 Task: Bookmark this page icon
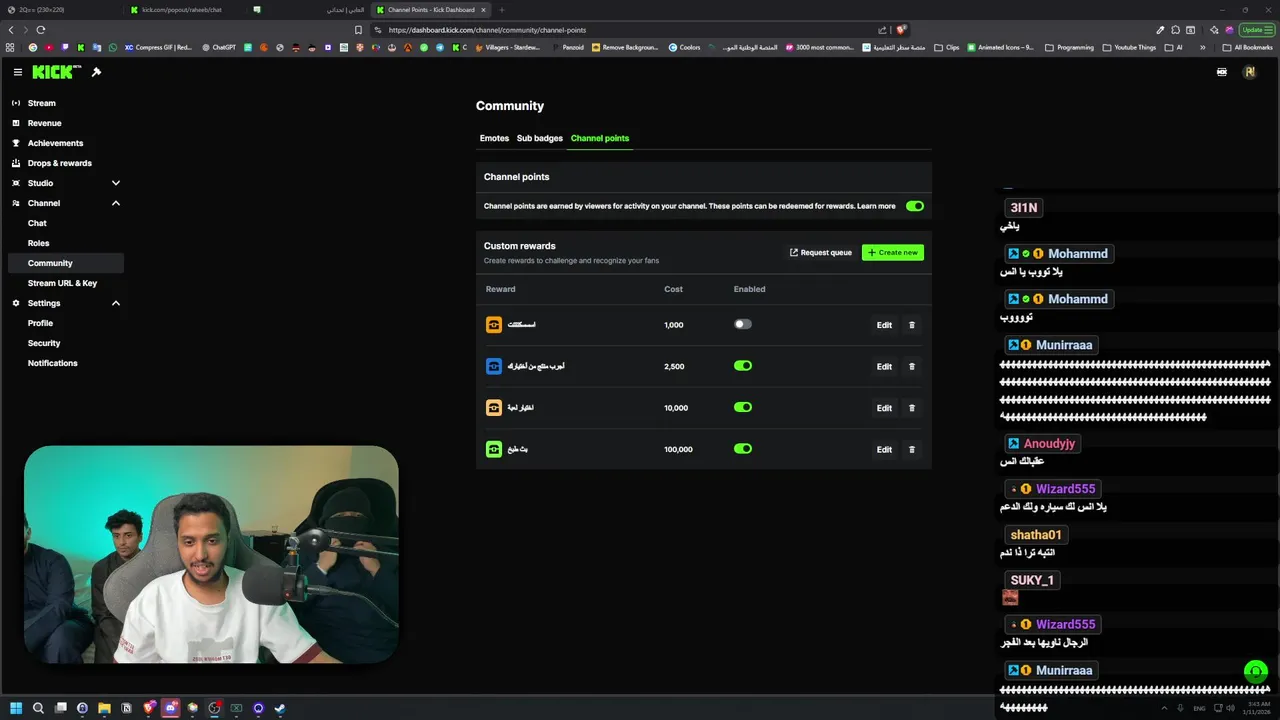tap(358, 30)
